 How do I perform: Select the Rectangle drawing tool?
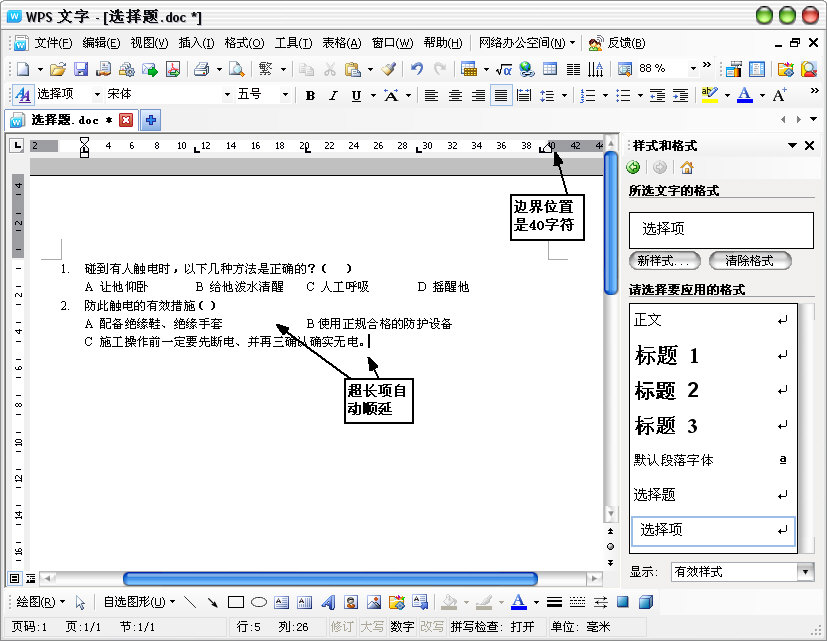click(235, 601)
